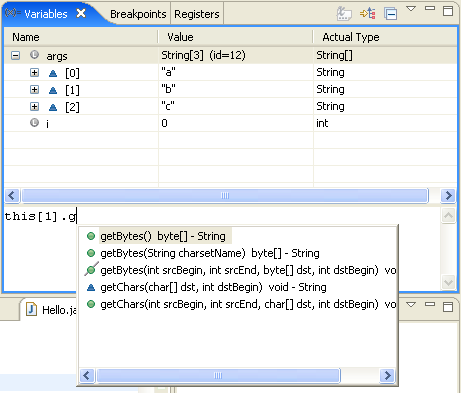Screen dimensions: 461x393
Task: Click the value 0 for variable i
Action: tap(164, 123)
